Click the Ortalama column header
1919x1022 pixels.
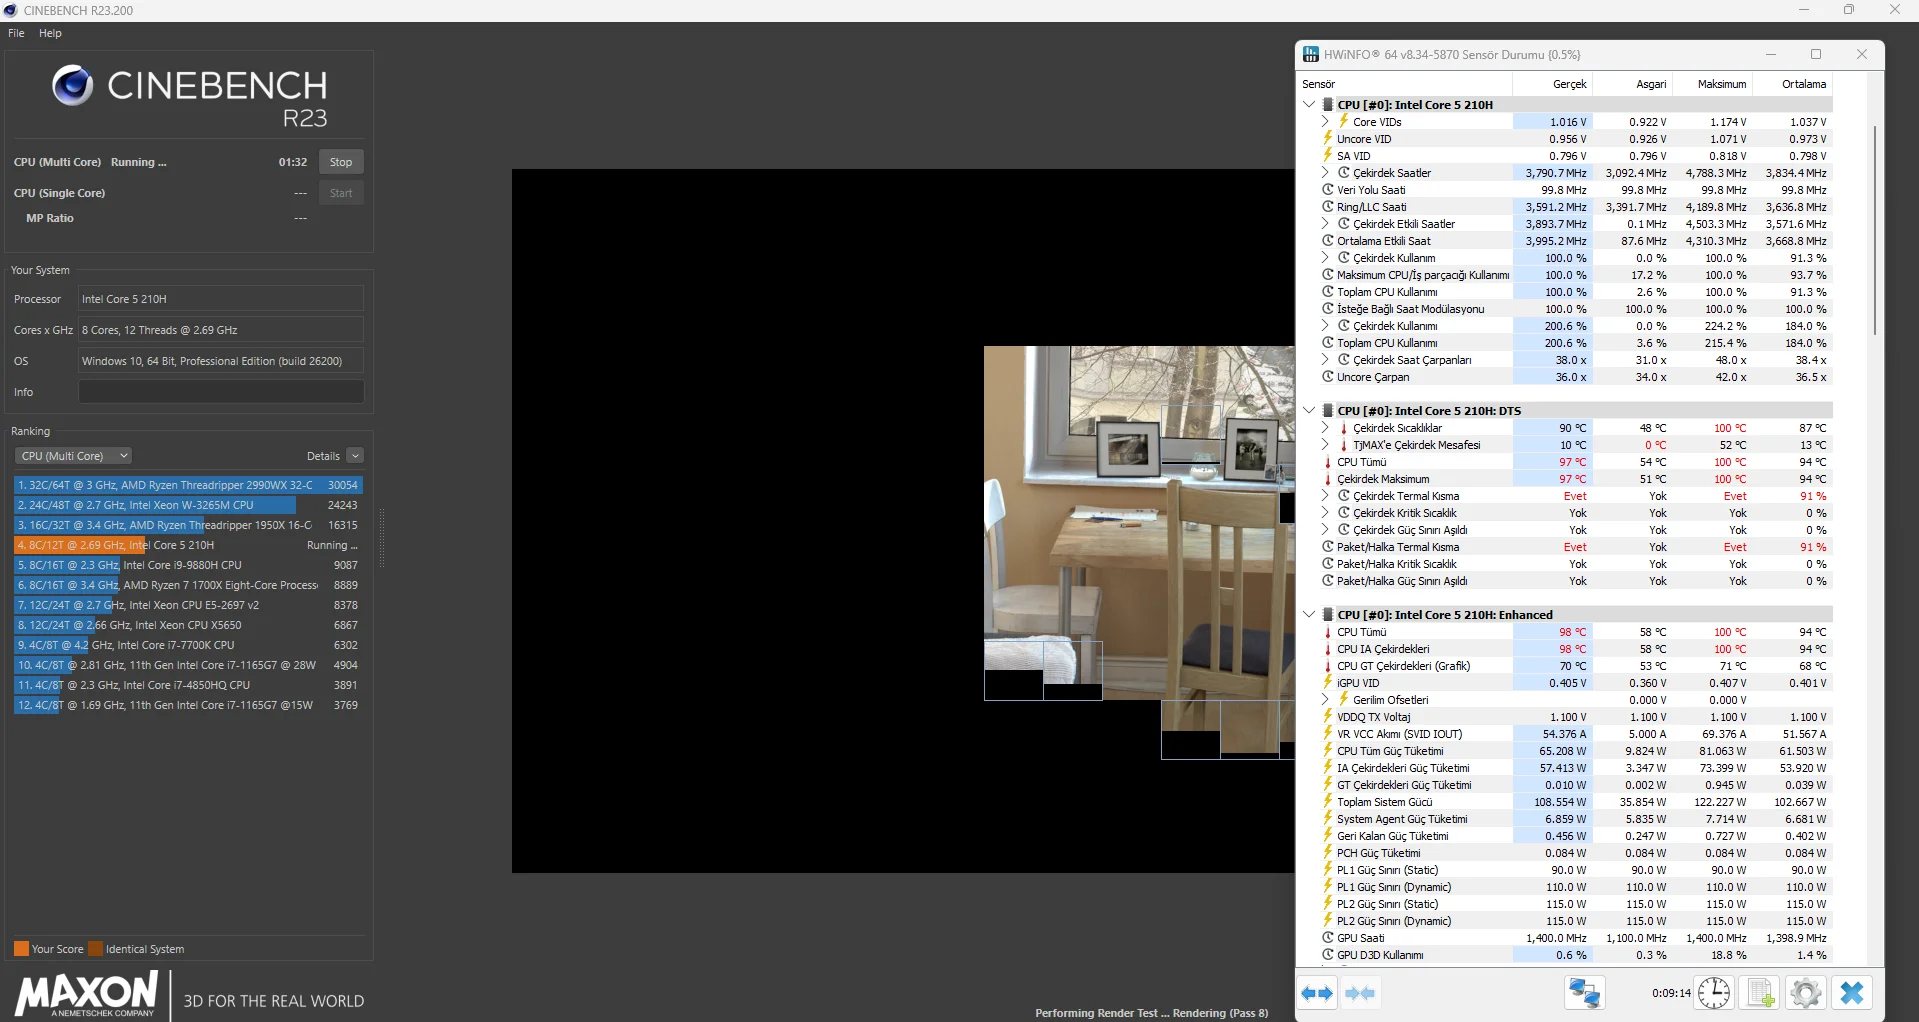(x=1792, y=84)
